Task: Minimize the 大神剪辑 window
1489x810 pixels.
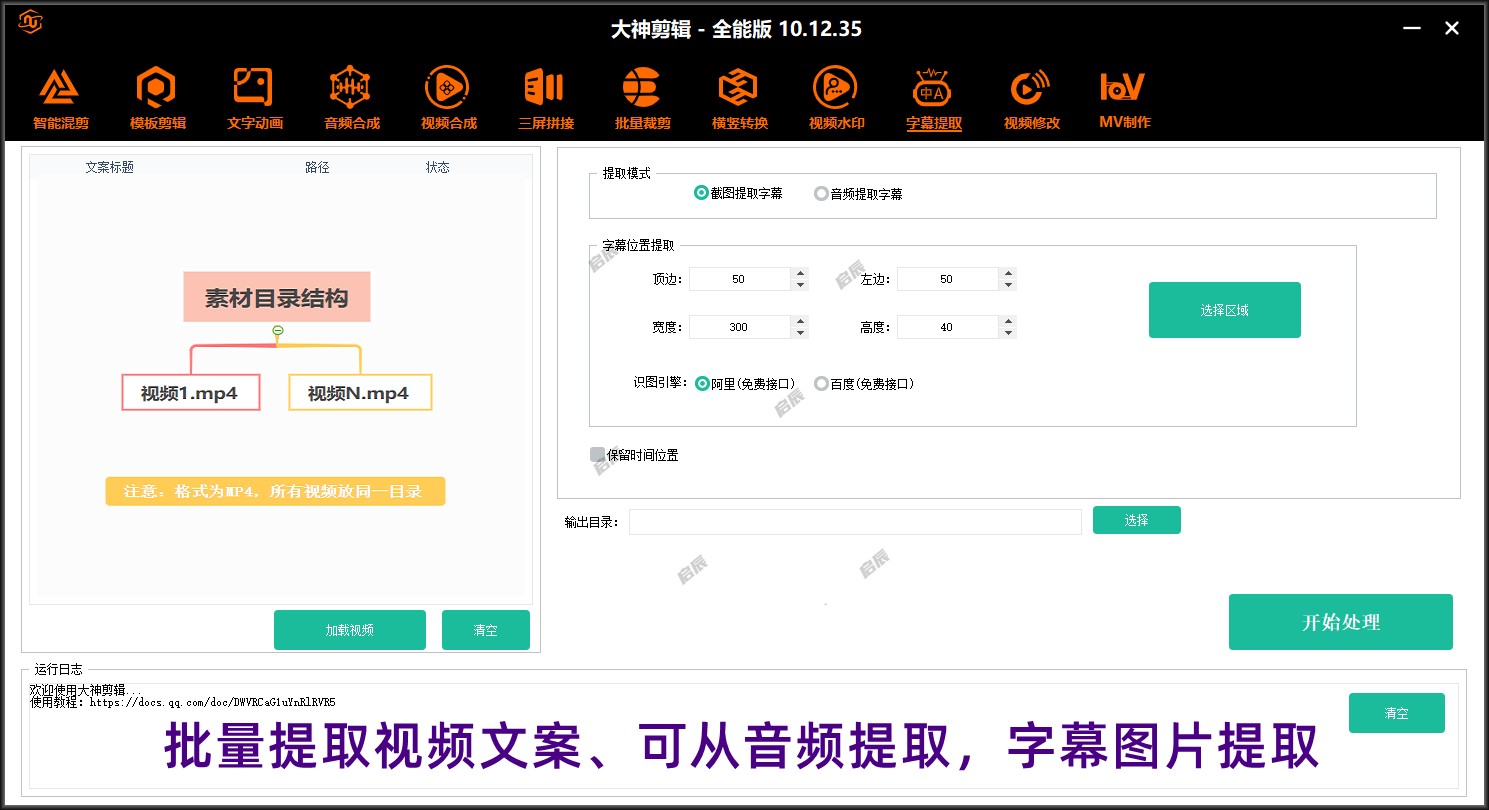Action: coord(1412,28)
